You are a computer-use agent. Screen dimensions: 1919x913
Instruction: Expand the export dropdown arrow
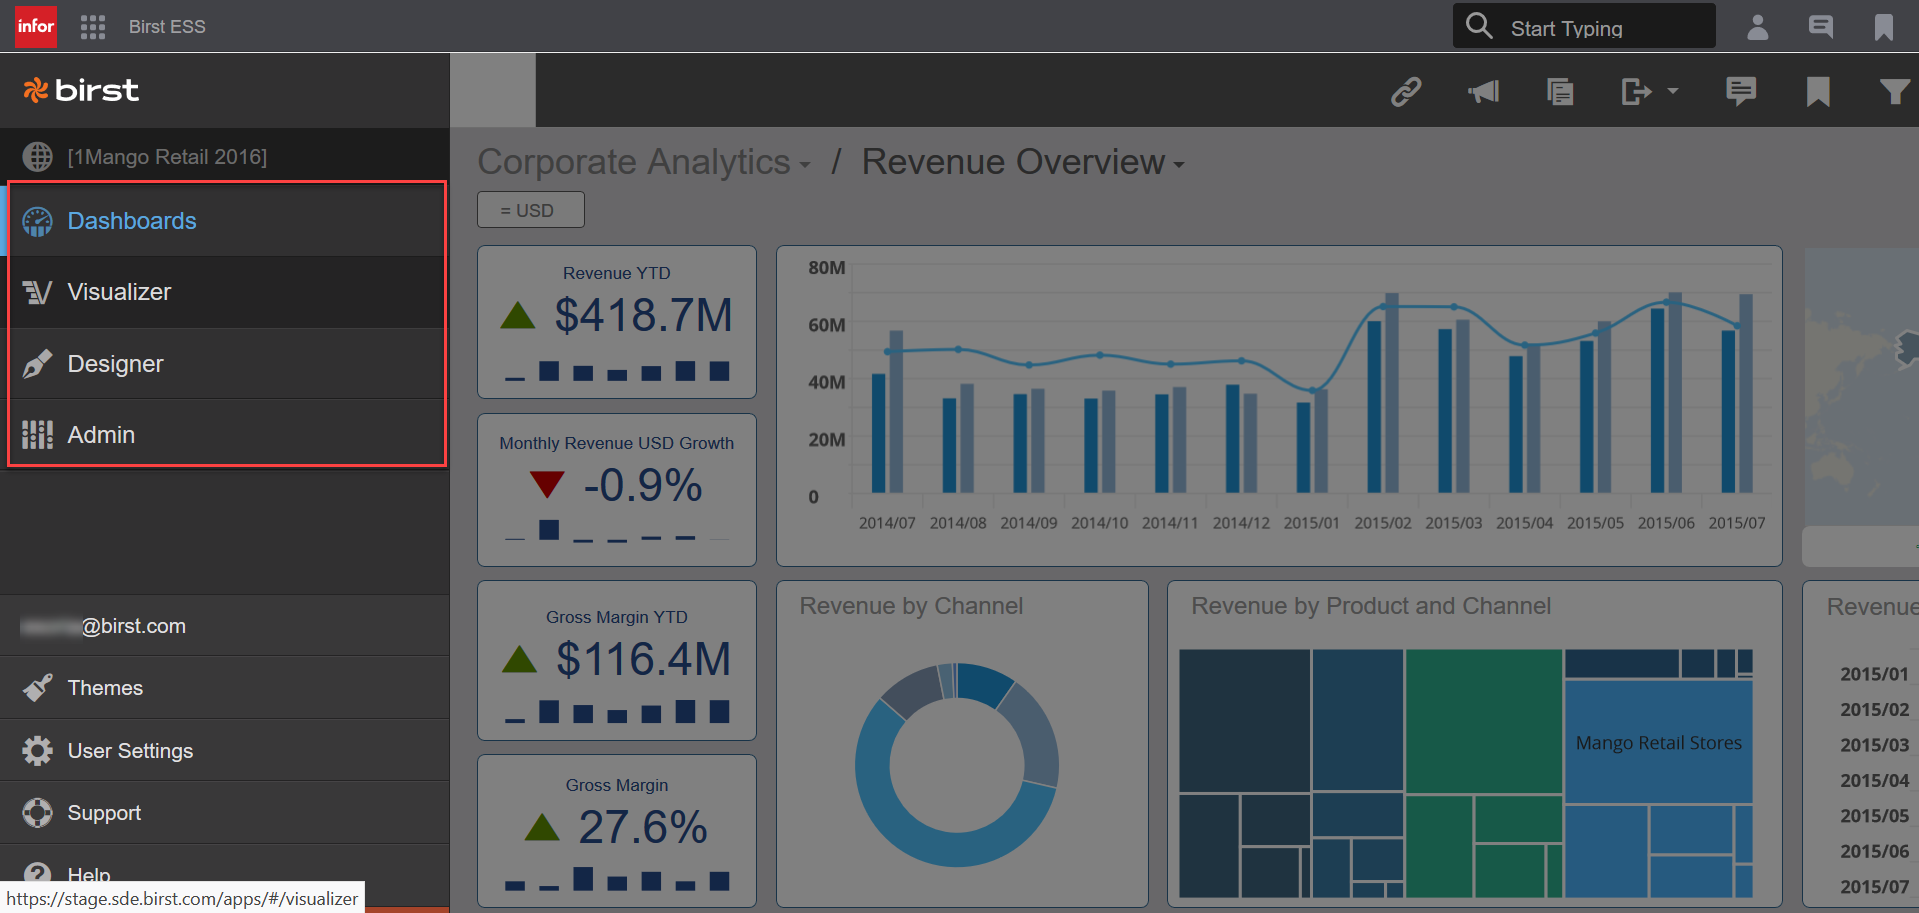click(x=1673, y=92)
